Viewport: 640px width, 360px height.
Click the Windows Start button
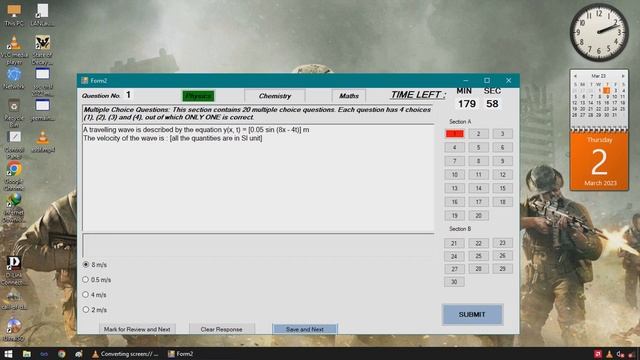tap(8, 354)
